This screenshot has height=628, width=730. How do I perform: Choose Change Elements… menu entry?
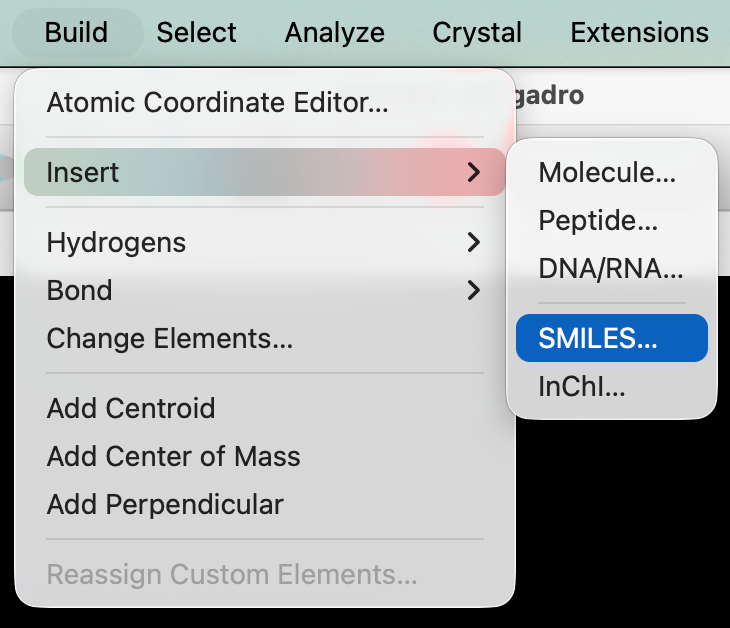click(170, 339)
